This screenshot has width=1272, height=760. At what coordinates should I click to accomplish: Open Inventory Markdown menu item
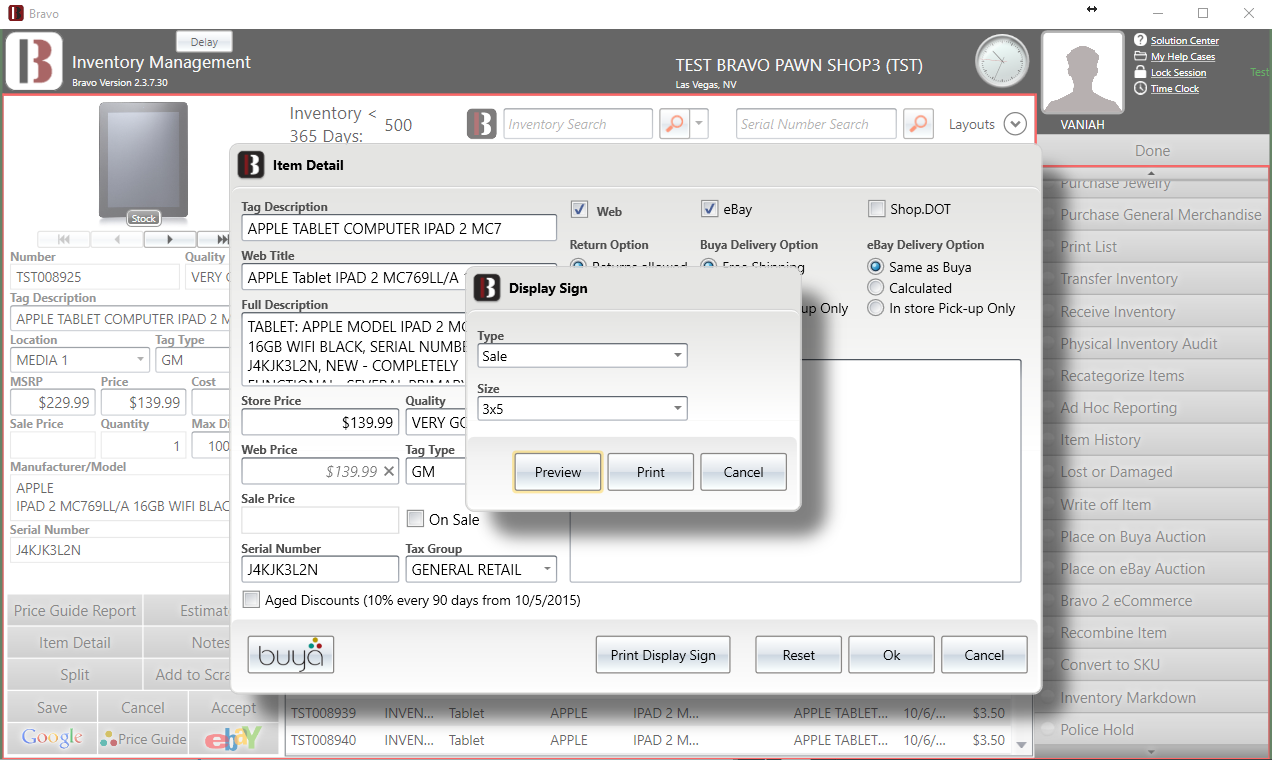click(1154, 698)
